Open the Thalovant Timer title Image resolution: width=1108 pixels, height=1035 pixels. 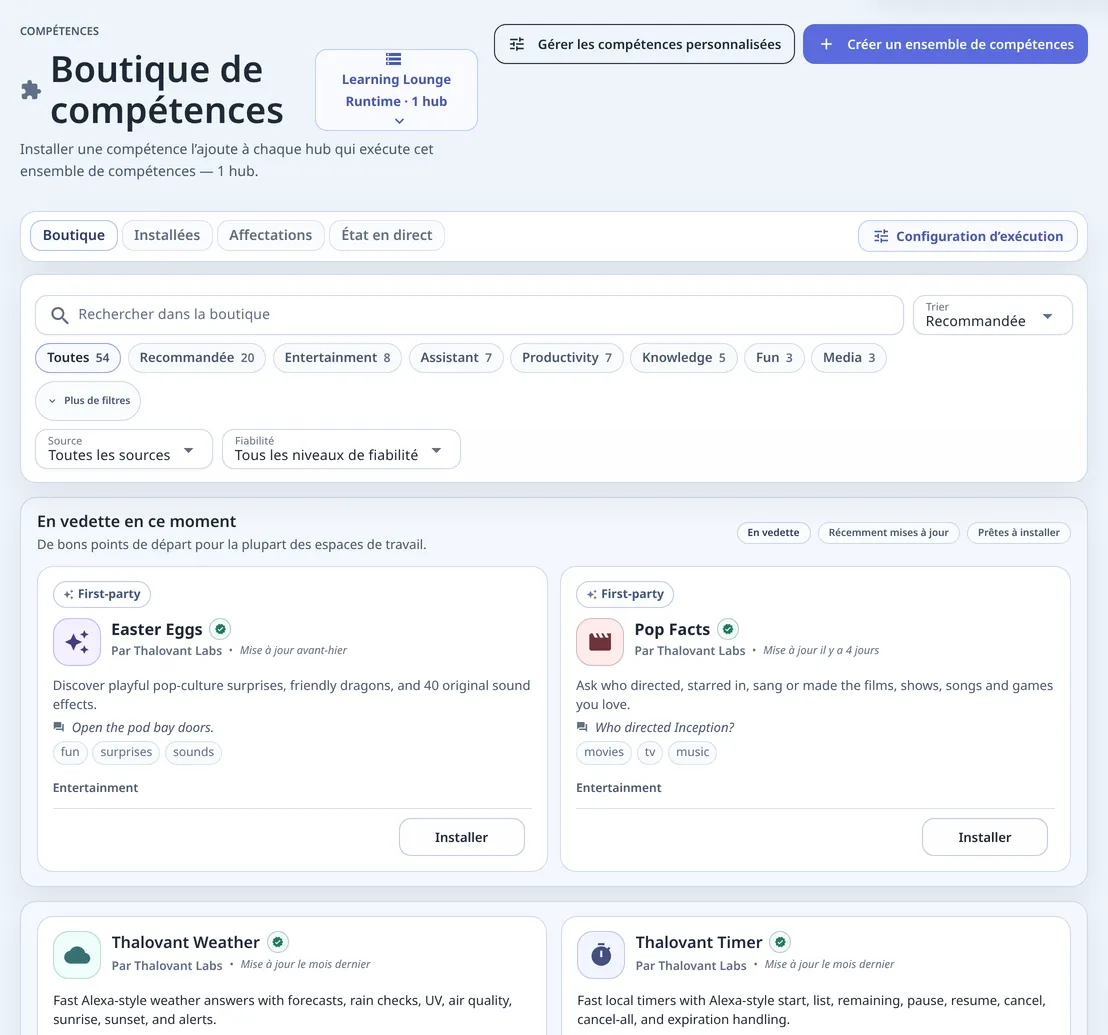699,942
